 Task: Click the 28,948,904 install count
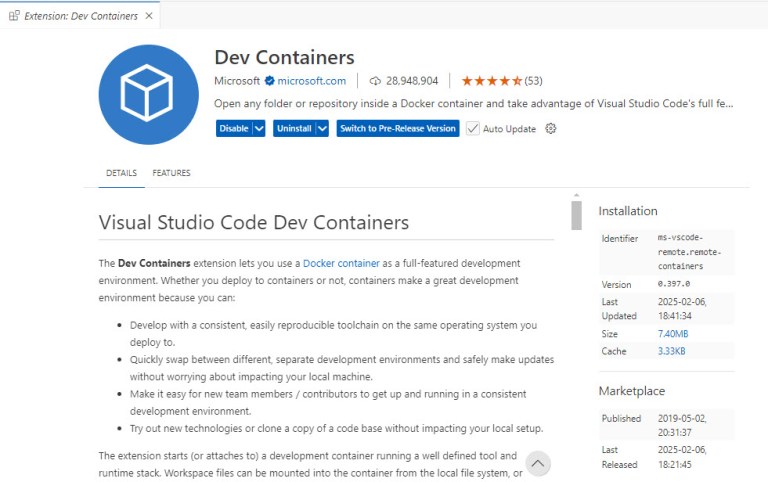[x=412, y=81]
